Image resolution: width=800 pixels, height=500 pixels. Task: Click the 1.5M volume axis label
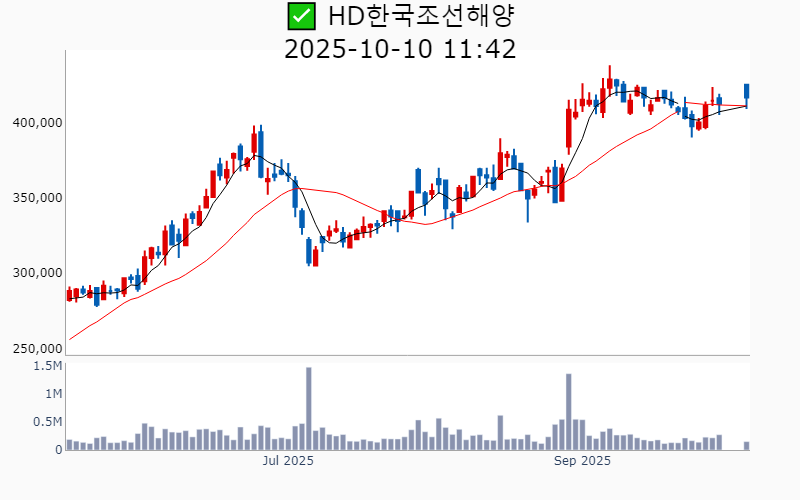[47, 366]
